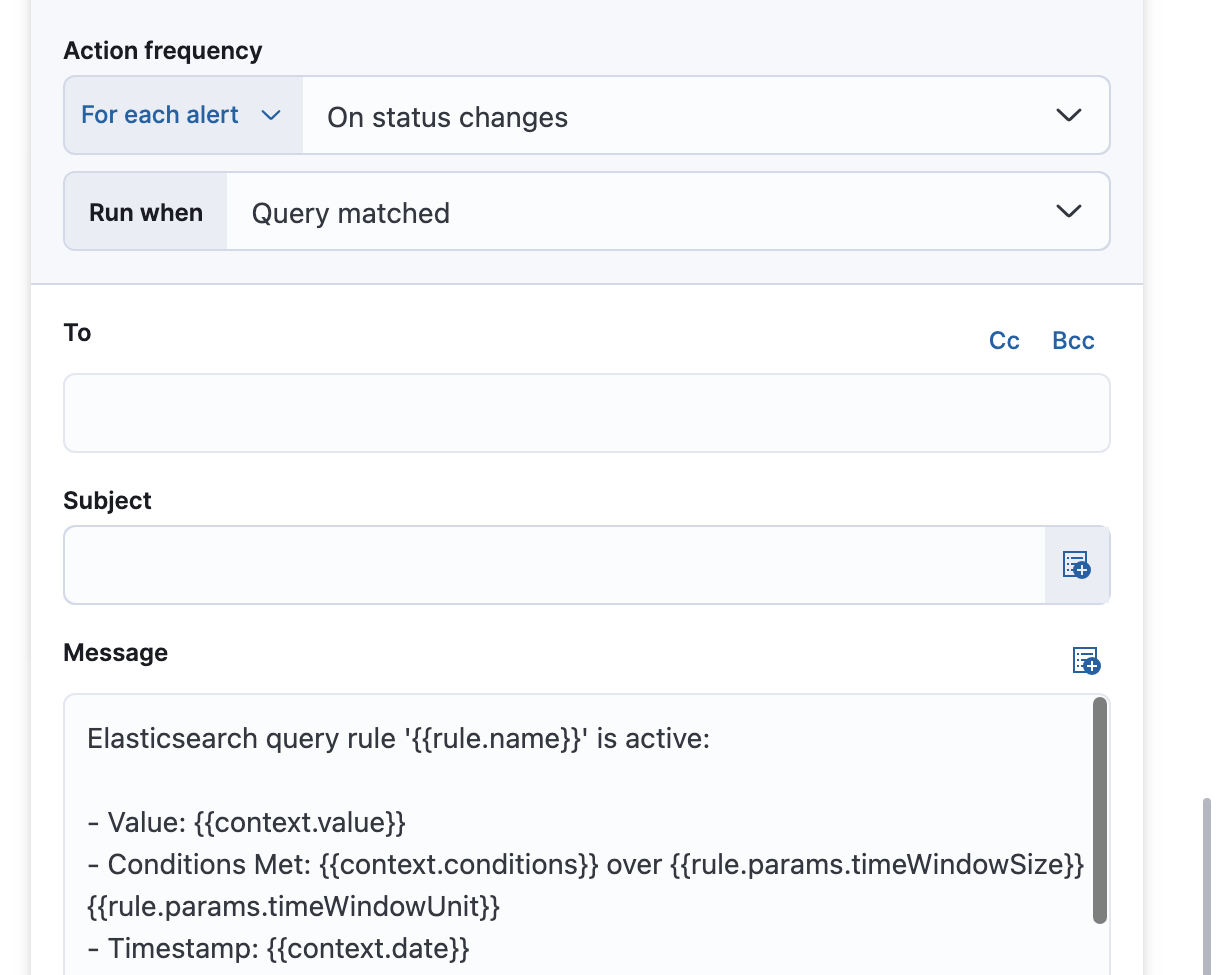Viewport: 1223px width, 975px height.
Task: Show the Bcc recipients field
Action: [x=1072, y=340]
